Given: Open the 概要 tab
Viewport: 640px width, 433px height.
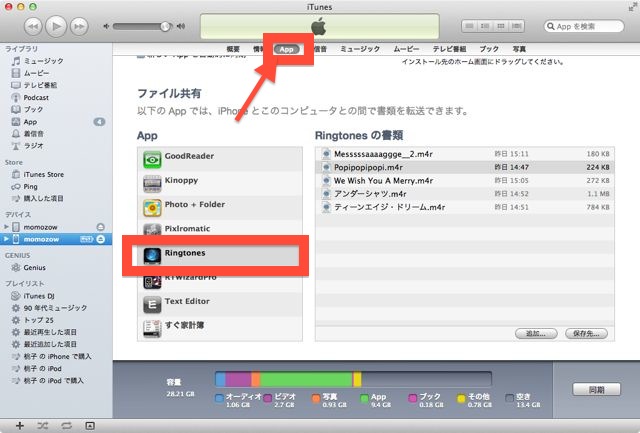Looking at the screenshot, I should (x=233, y=49).
